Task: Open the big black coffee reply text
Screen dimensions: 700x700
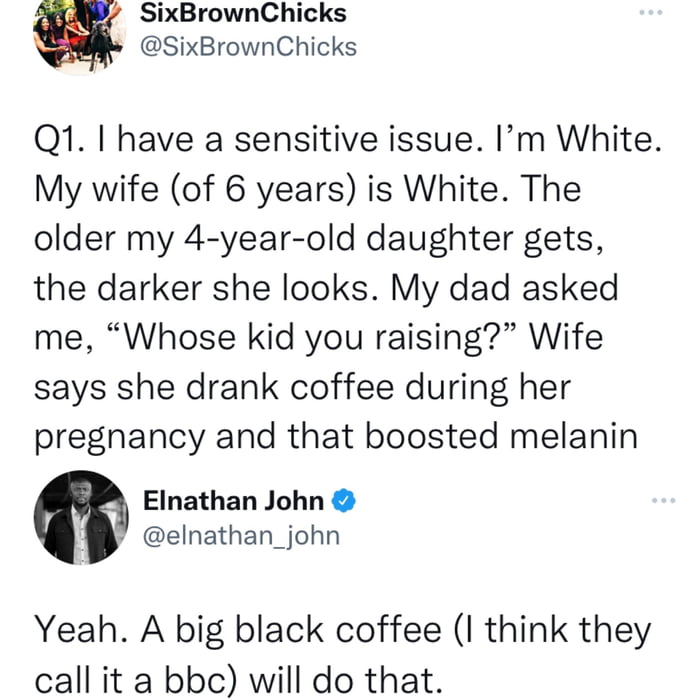Action: (340, 655)
